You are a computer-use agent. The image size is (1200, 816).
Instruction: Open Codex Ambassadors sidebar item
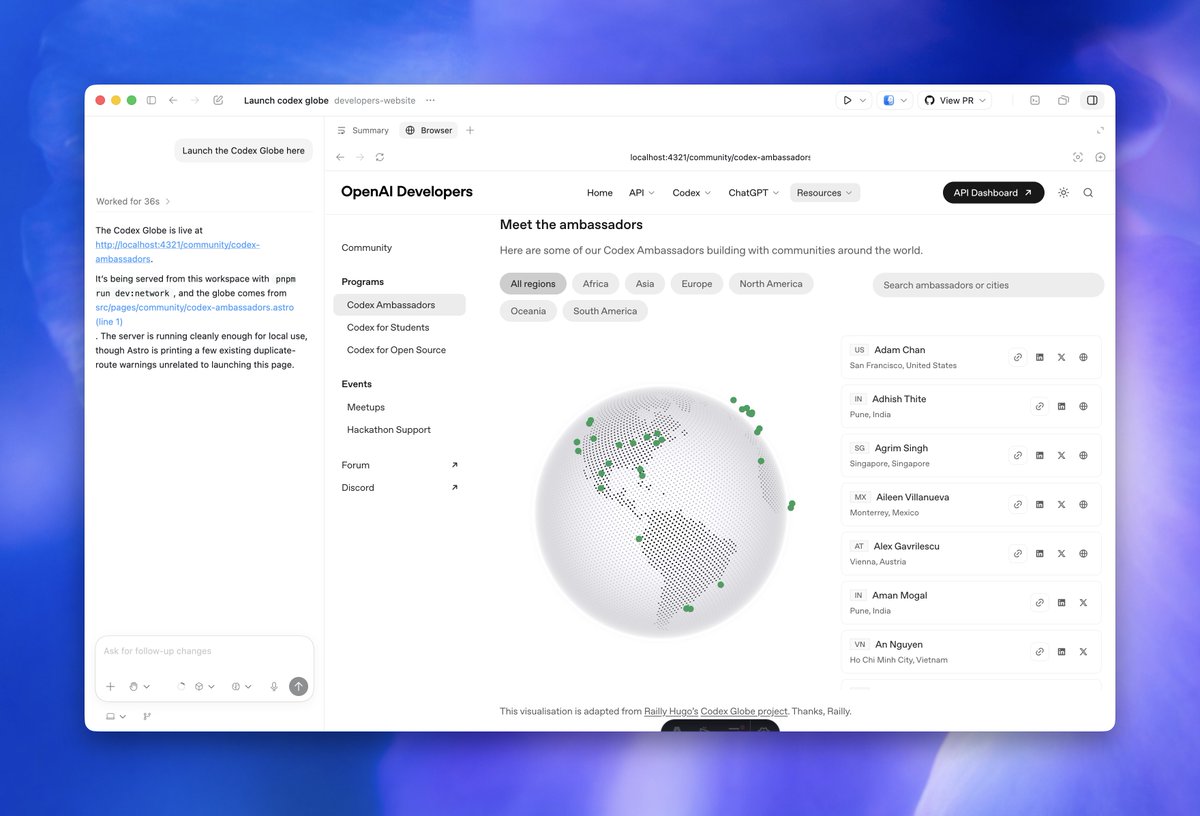click(399, 305)
